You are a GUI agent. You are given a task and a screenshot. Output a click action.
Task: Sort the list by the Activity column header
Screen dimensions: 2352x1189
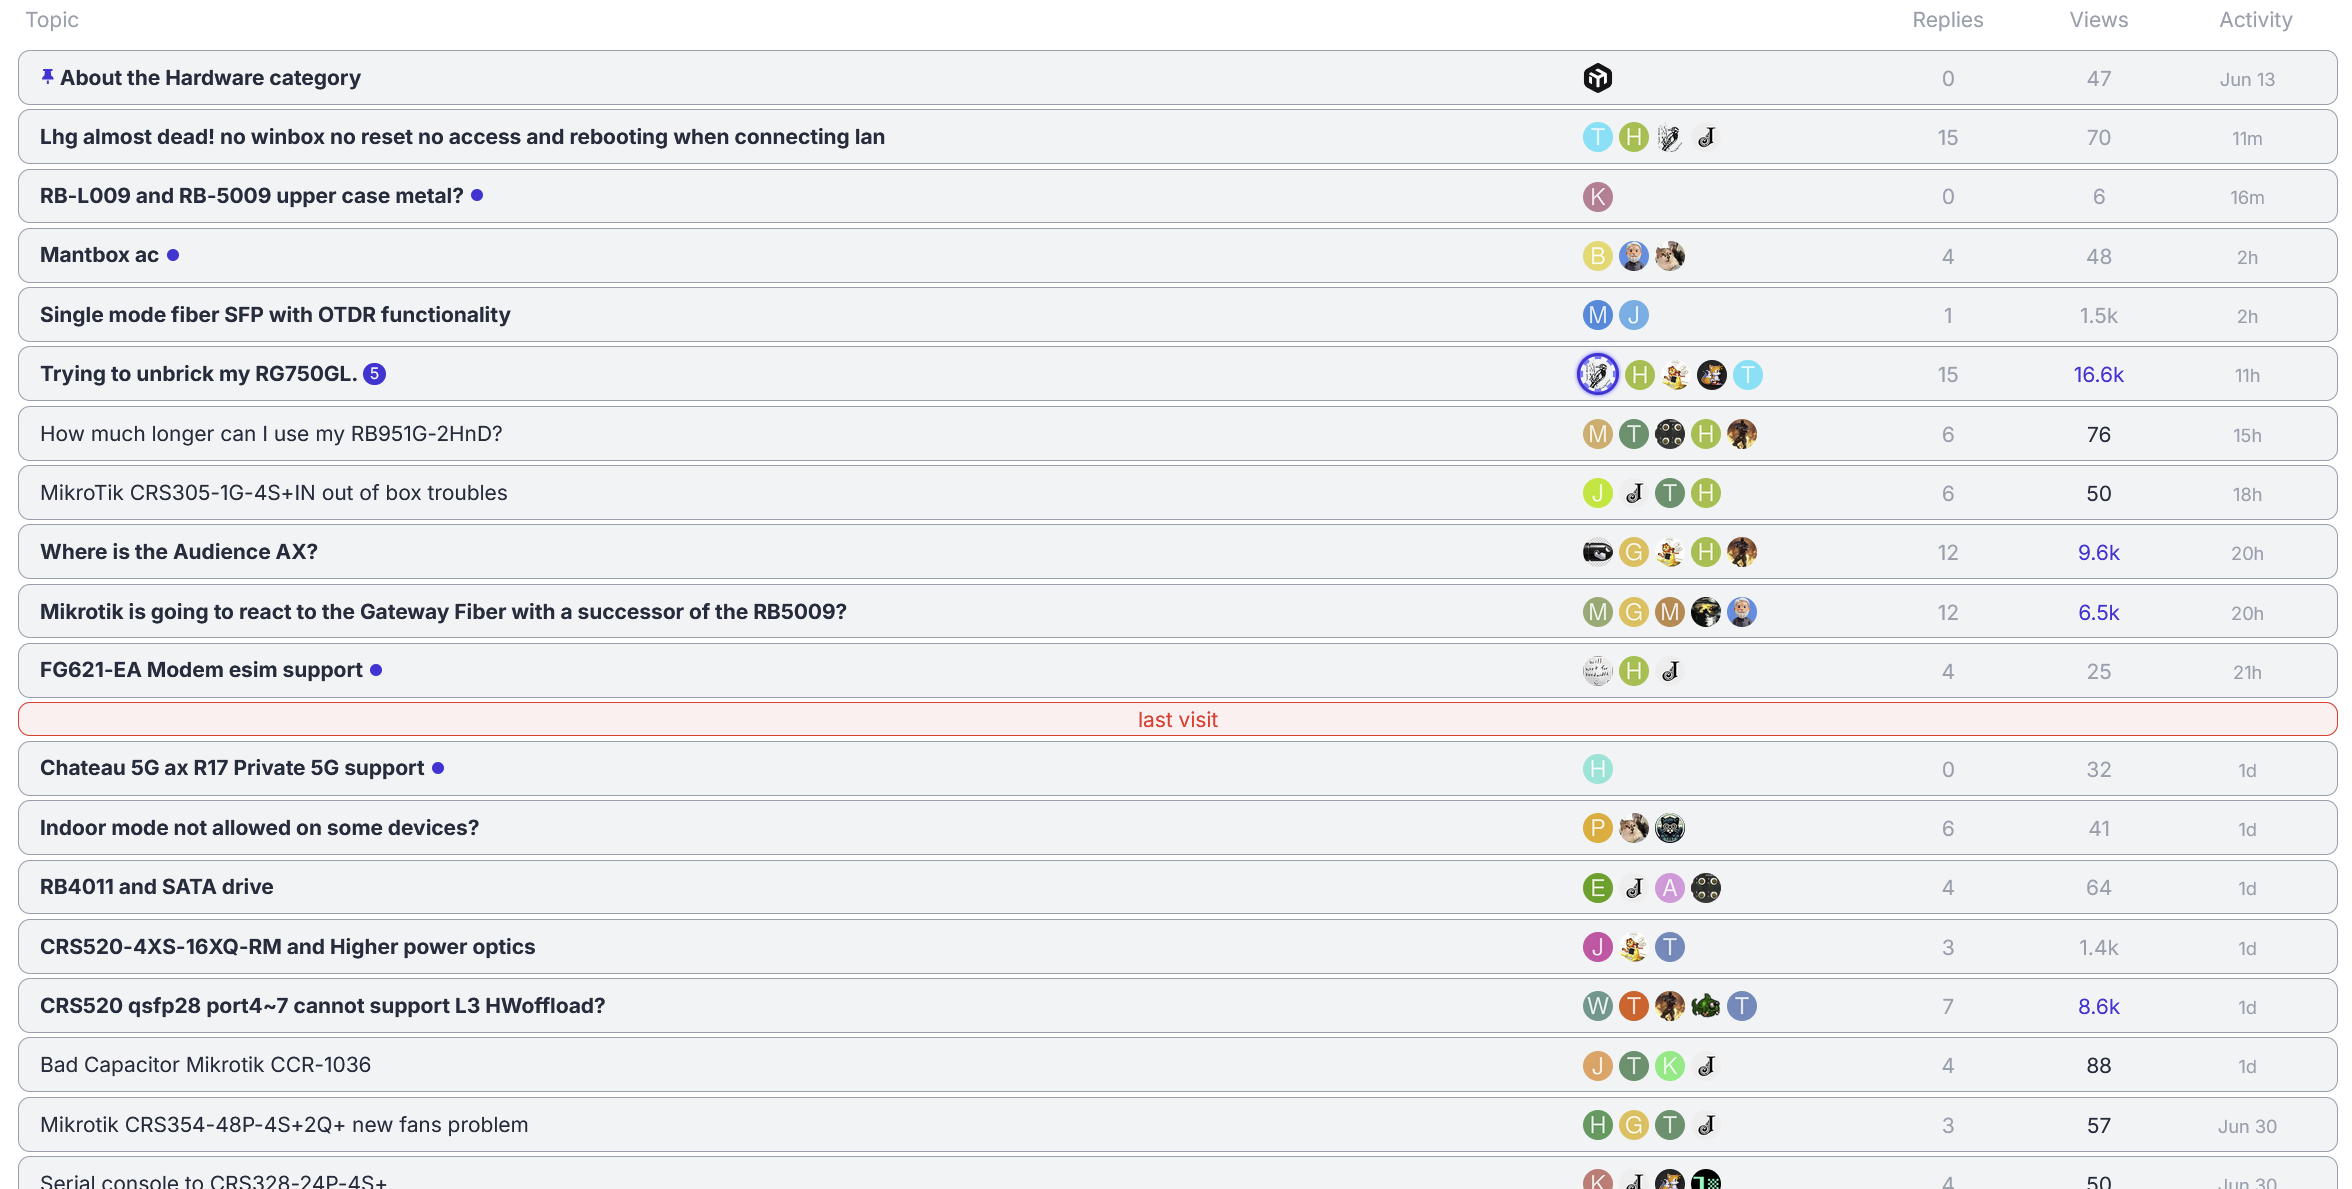pyautogui.click(x=2255, y=20)
